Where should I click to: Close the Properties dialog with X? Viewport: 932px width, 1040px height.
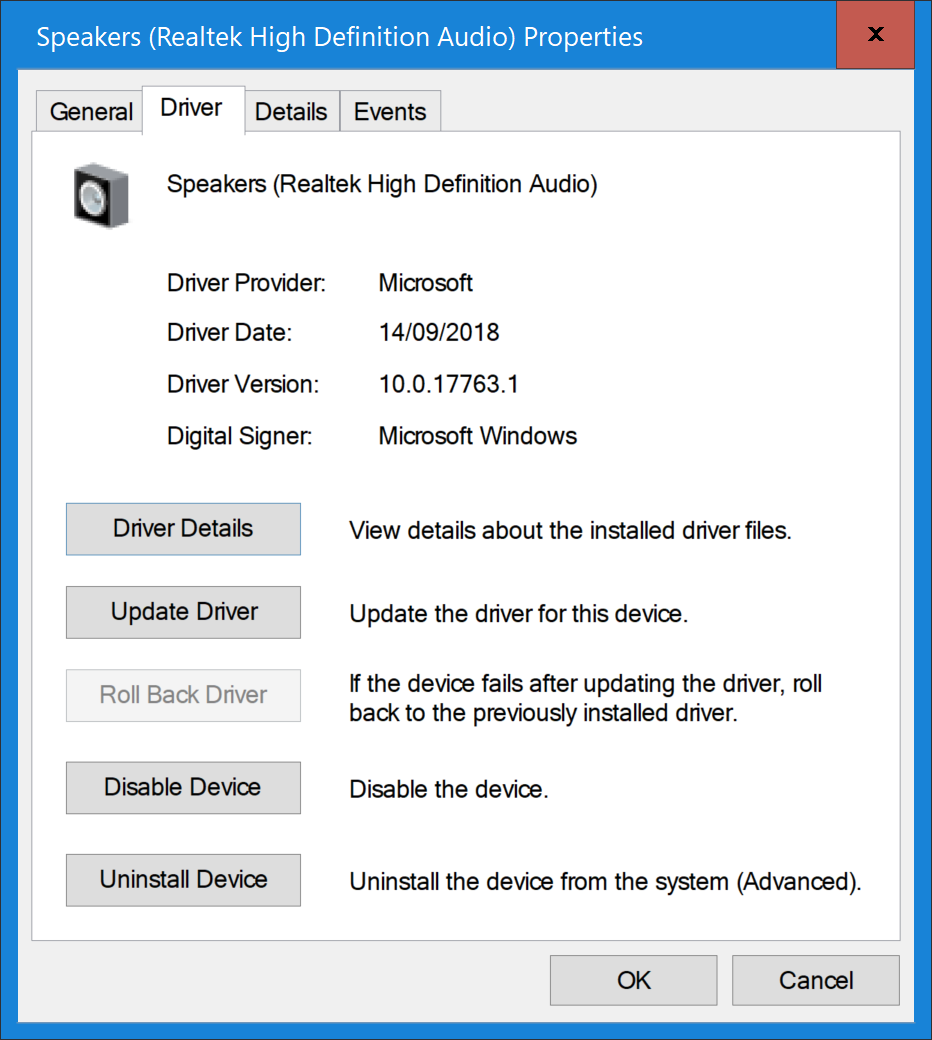(x=875, y=34)
